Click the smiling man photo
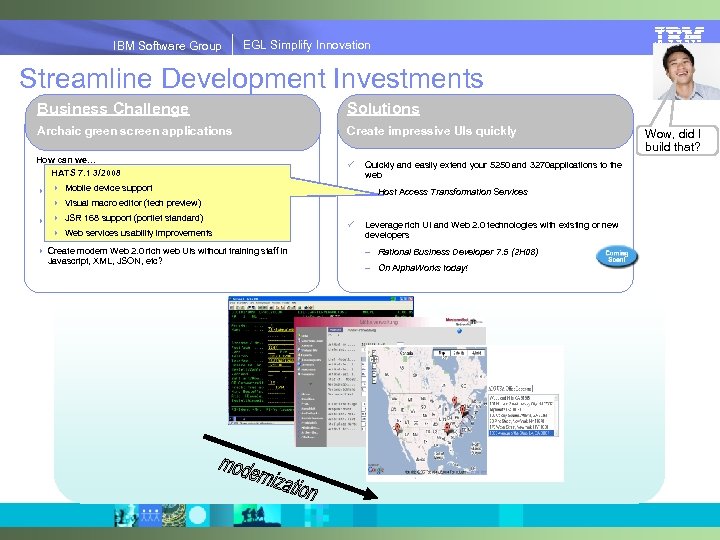720x540 pixels. pyautogui.click(x=686, y=71)
